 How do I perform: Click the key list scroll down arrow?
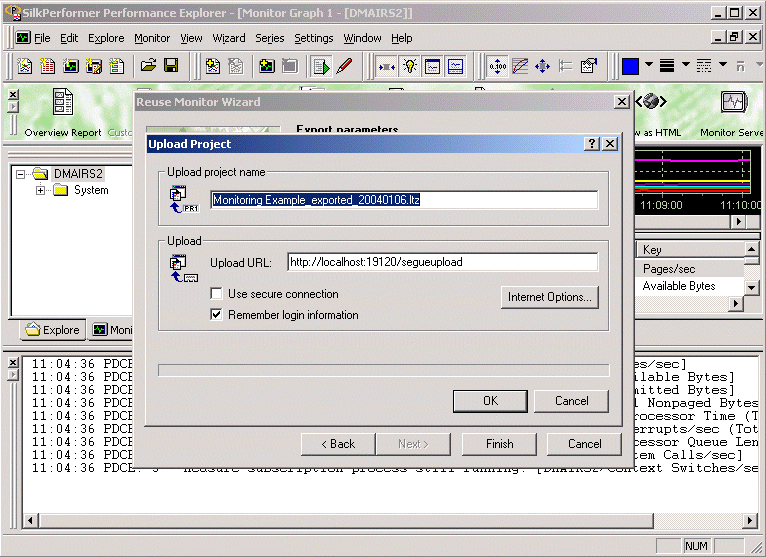click(752, 287)
